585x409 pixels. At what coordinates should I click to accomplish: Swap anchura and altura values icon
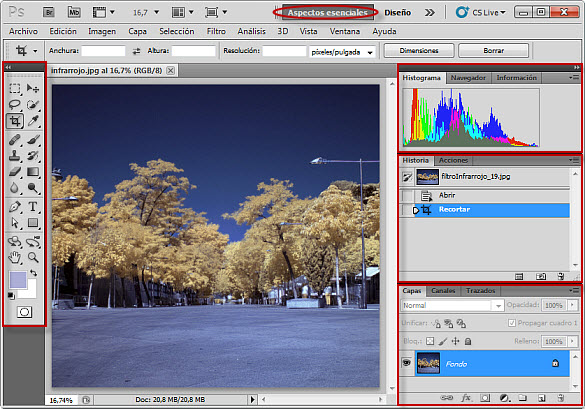(x=136, y=51)
